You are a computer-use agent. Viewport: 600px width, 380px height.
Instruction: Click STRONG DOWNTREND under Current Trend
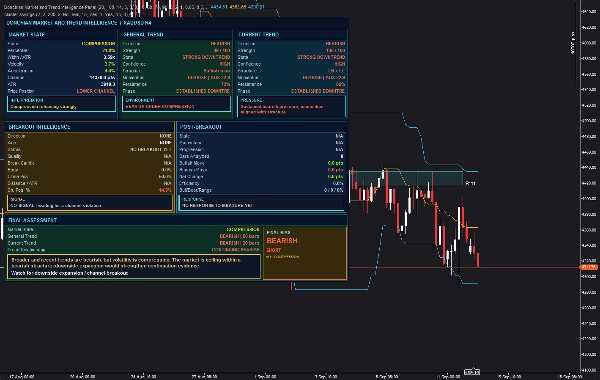(x=321, y=57)
